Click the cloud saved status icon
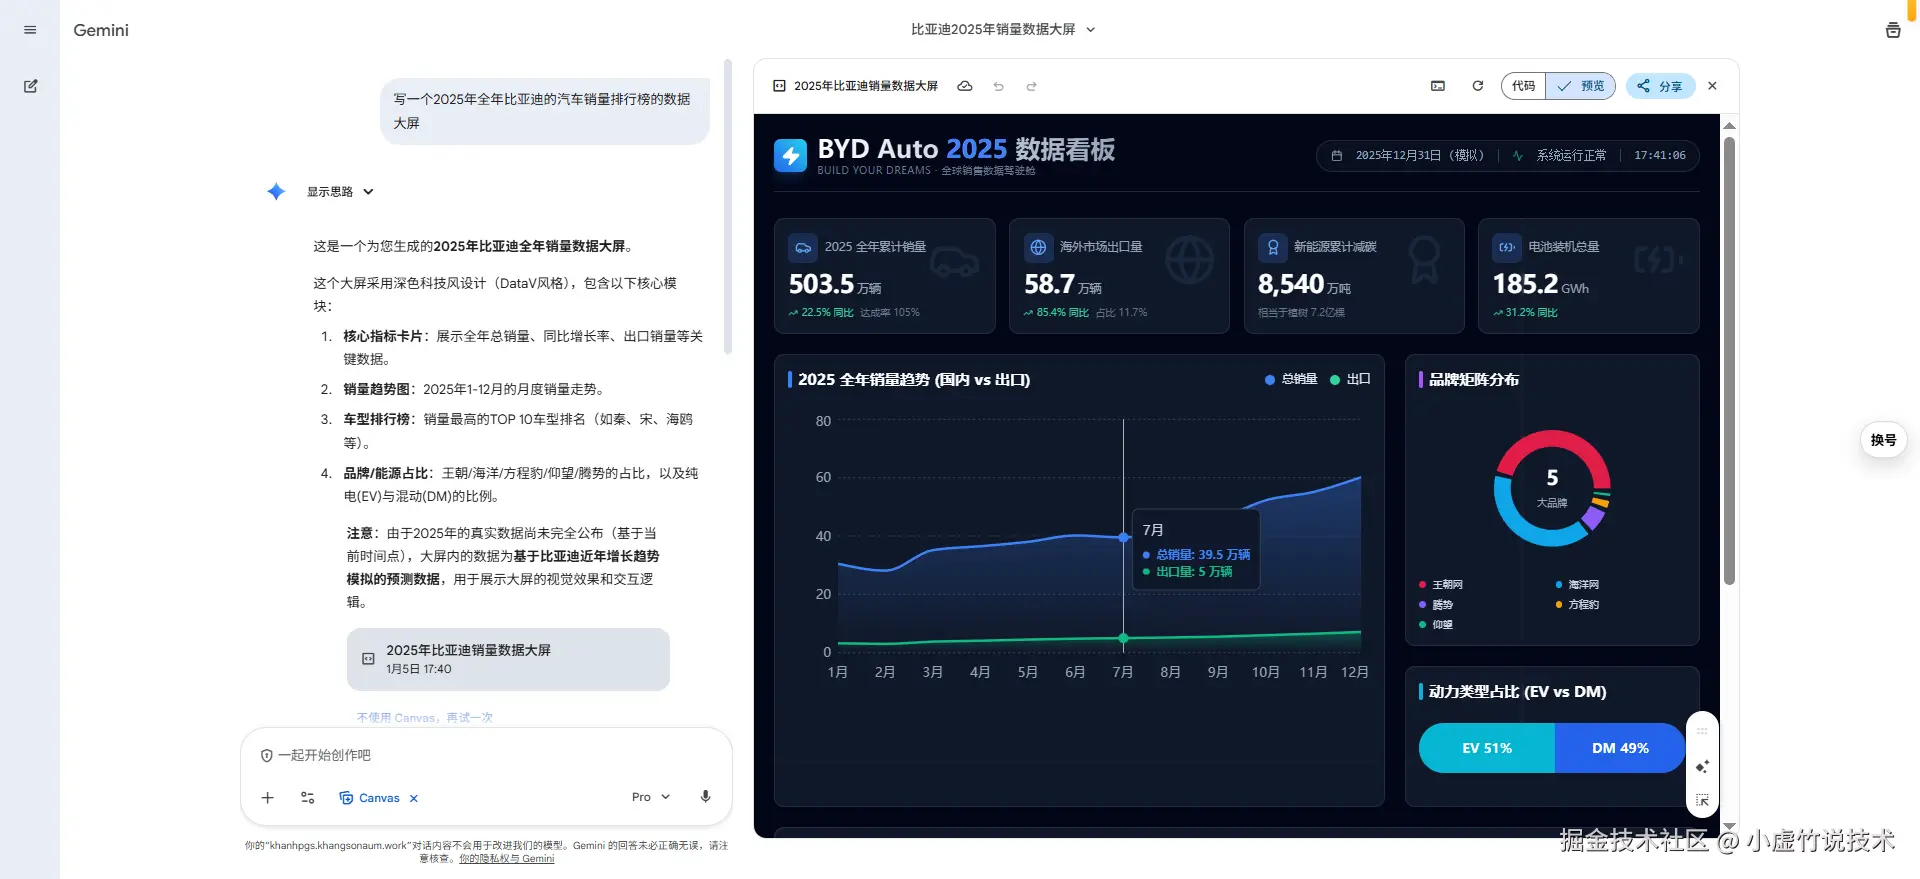1920x879 pixels. (965, 86)
